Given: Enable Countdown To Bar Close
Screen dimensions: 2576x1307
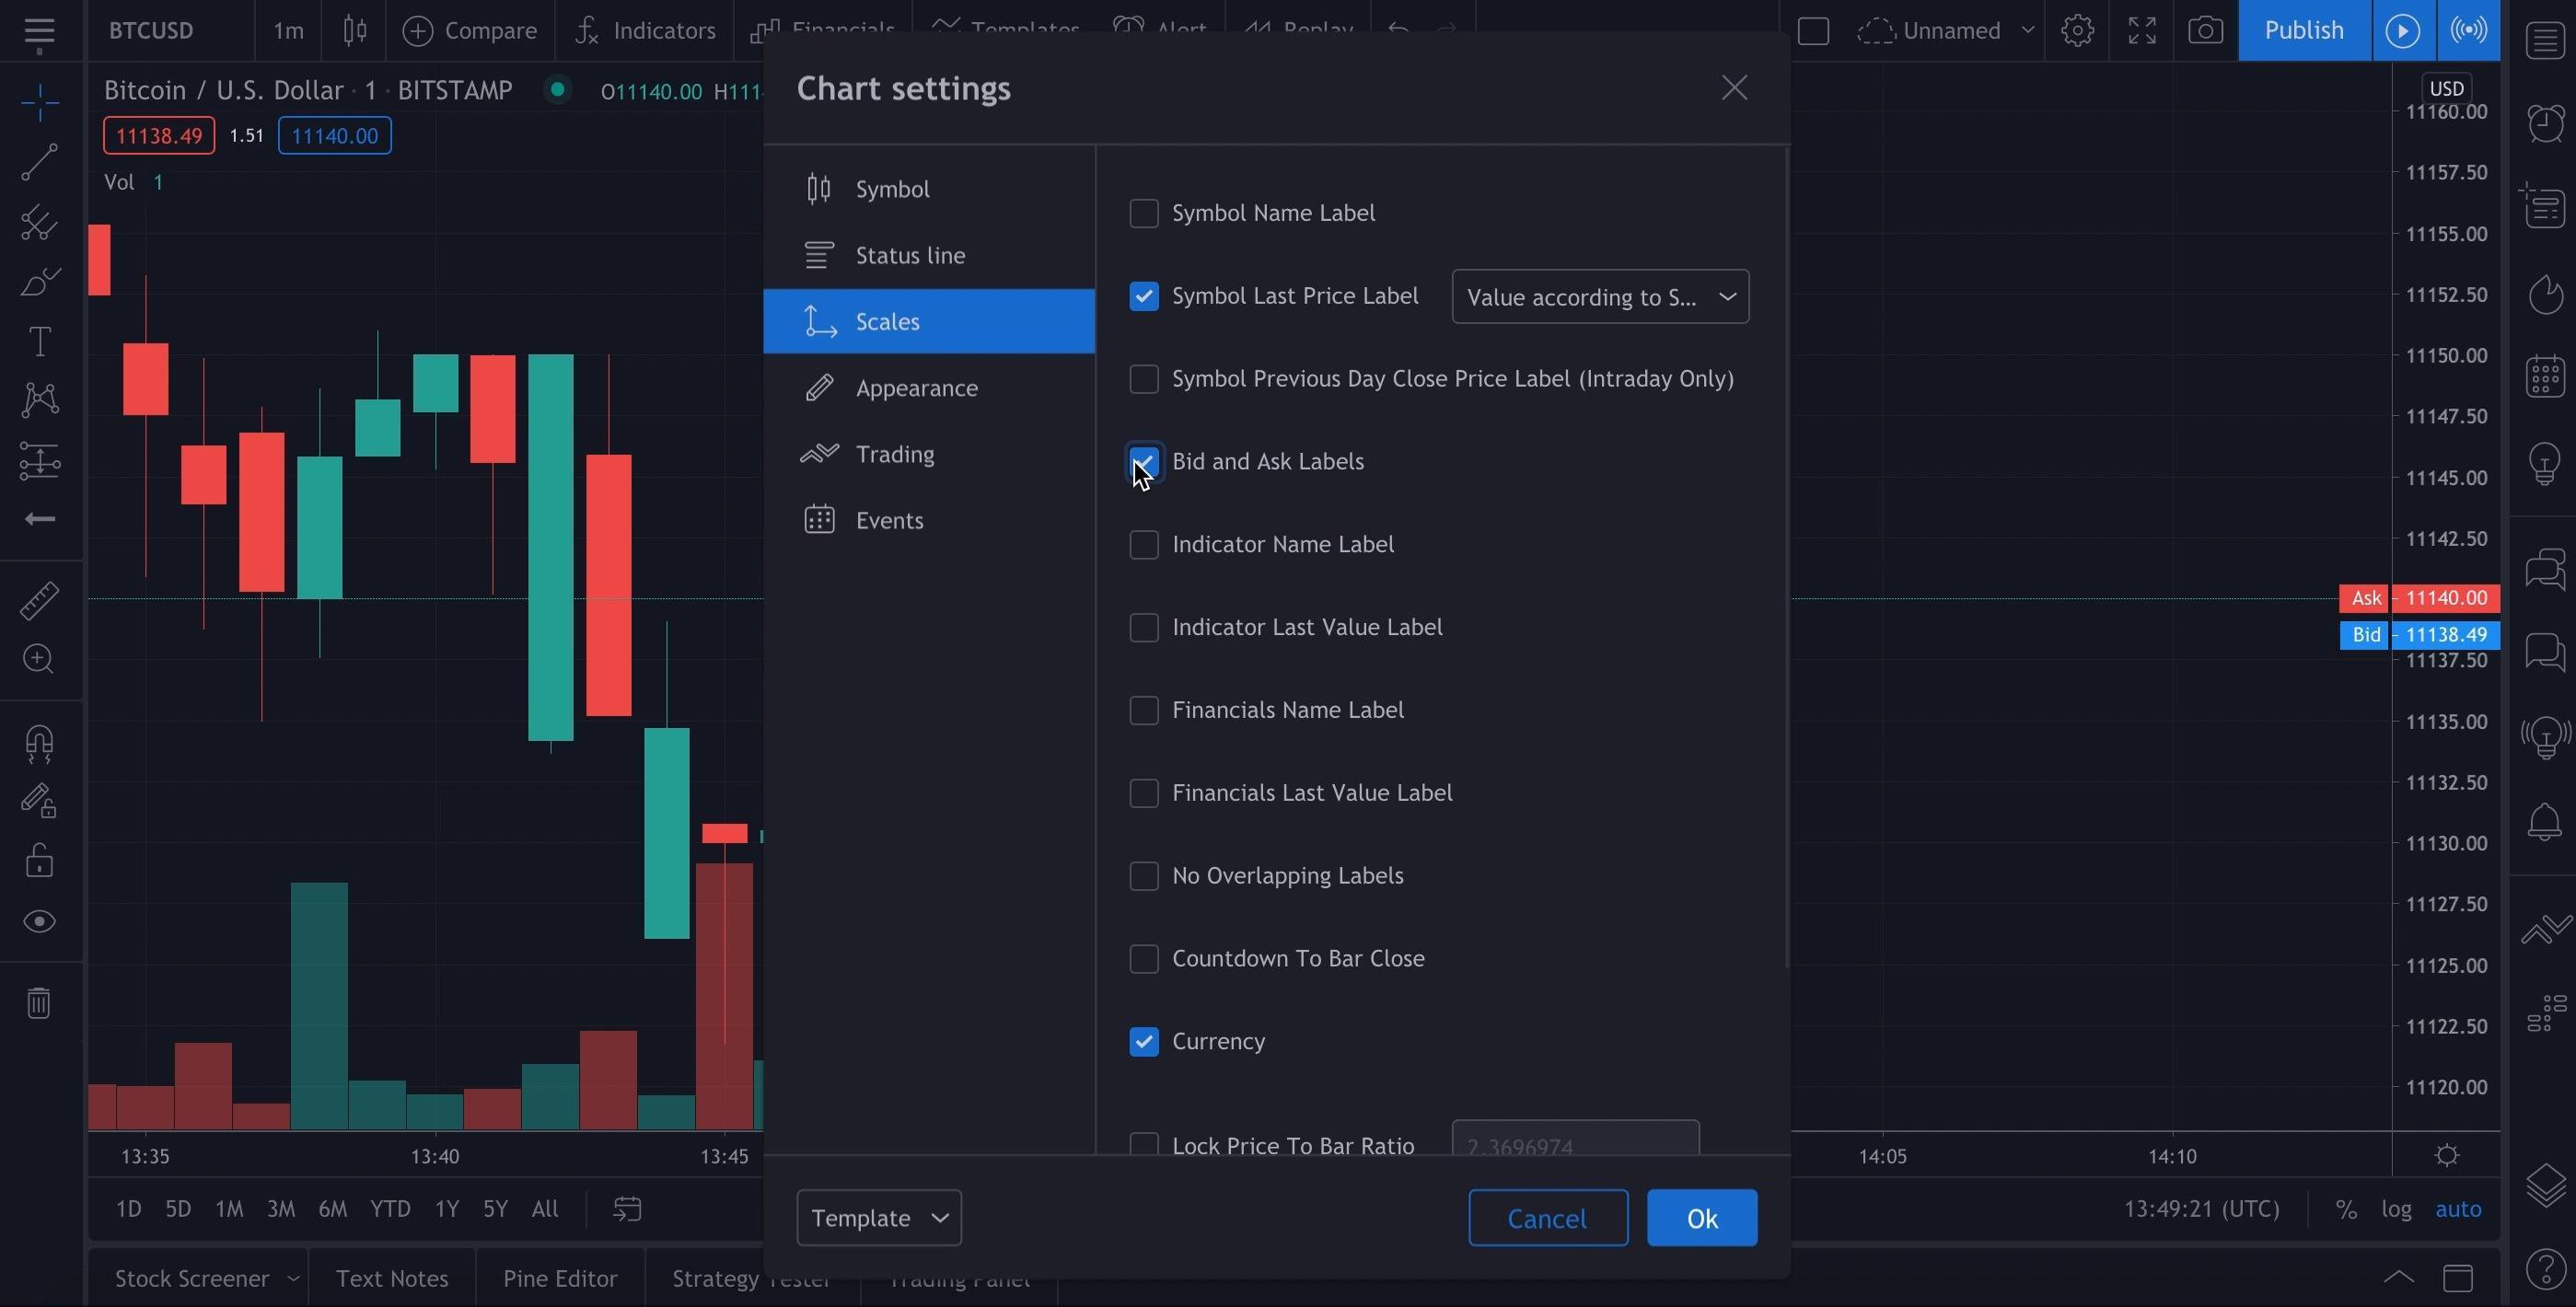Looking at the screenshot, I should click(1144, 959).
